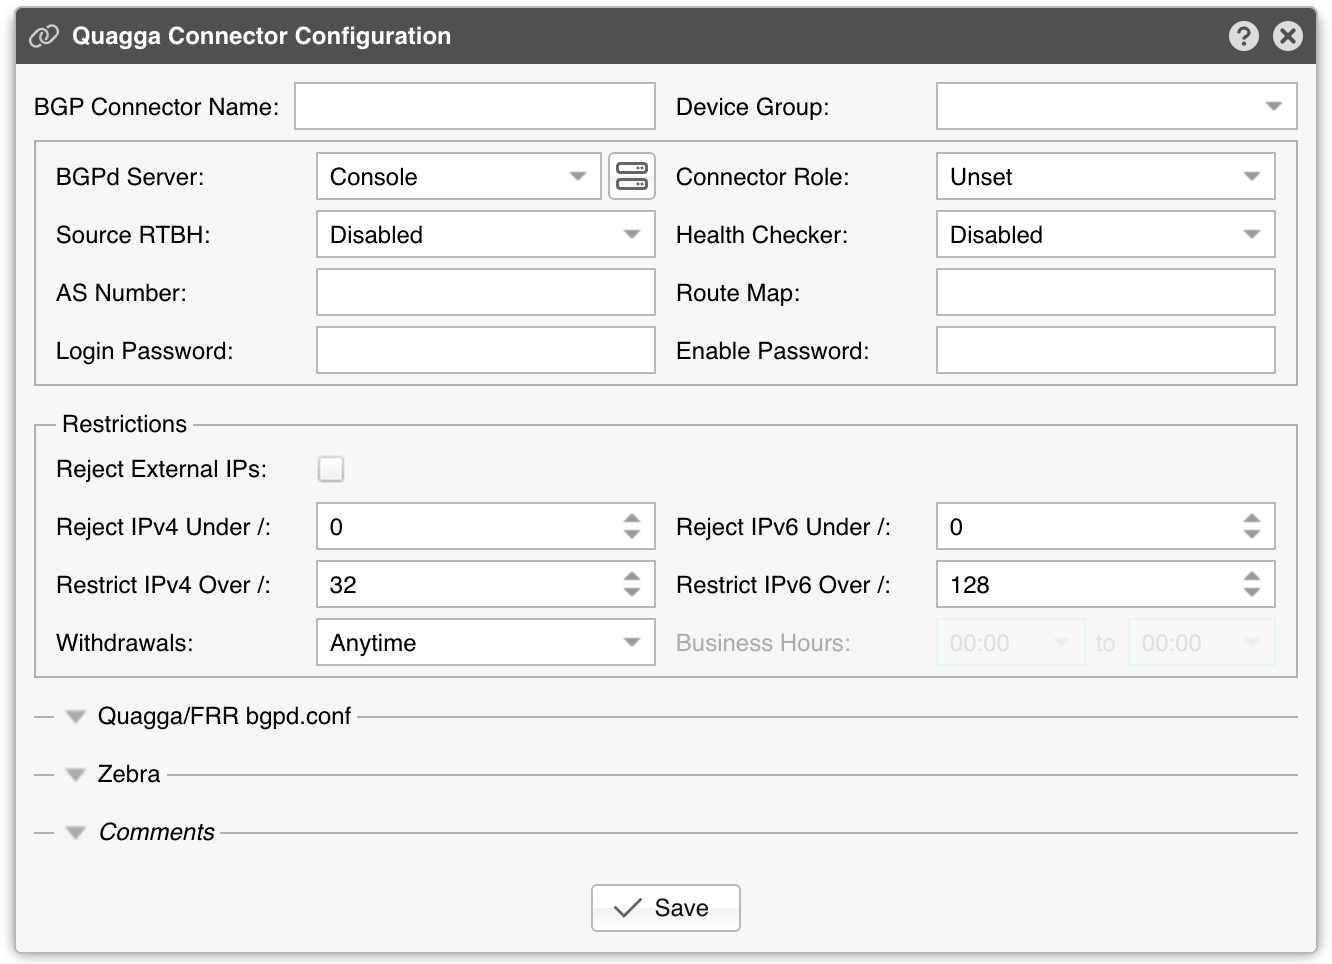
Task: Expand the Quagga/FRR bgpd.conf section
Action: [x=76, y=717]
